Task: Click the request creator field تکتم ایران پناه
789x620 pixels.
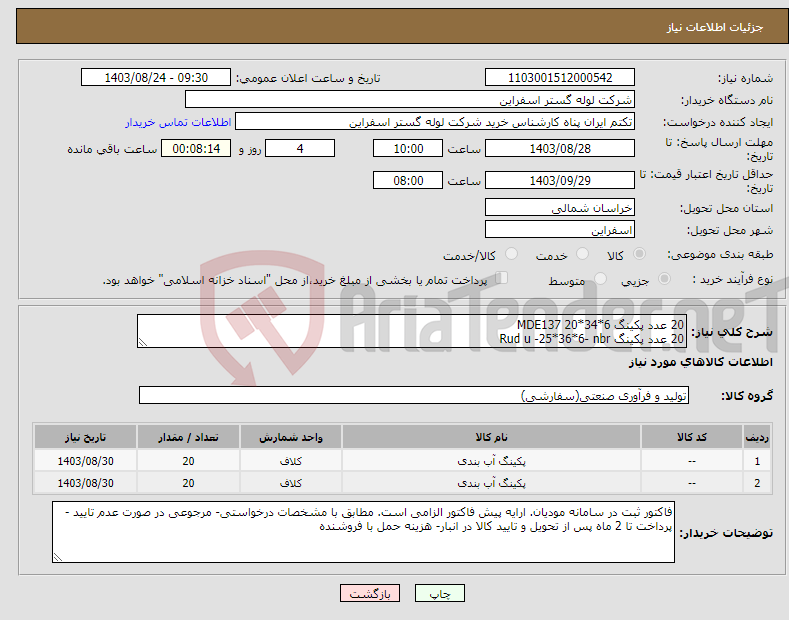Action: (435, 122)
